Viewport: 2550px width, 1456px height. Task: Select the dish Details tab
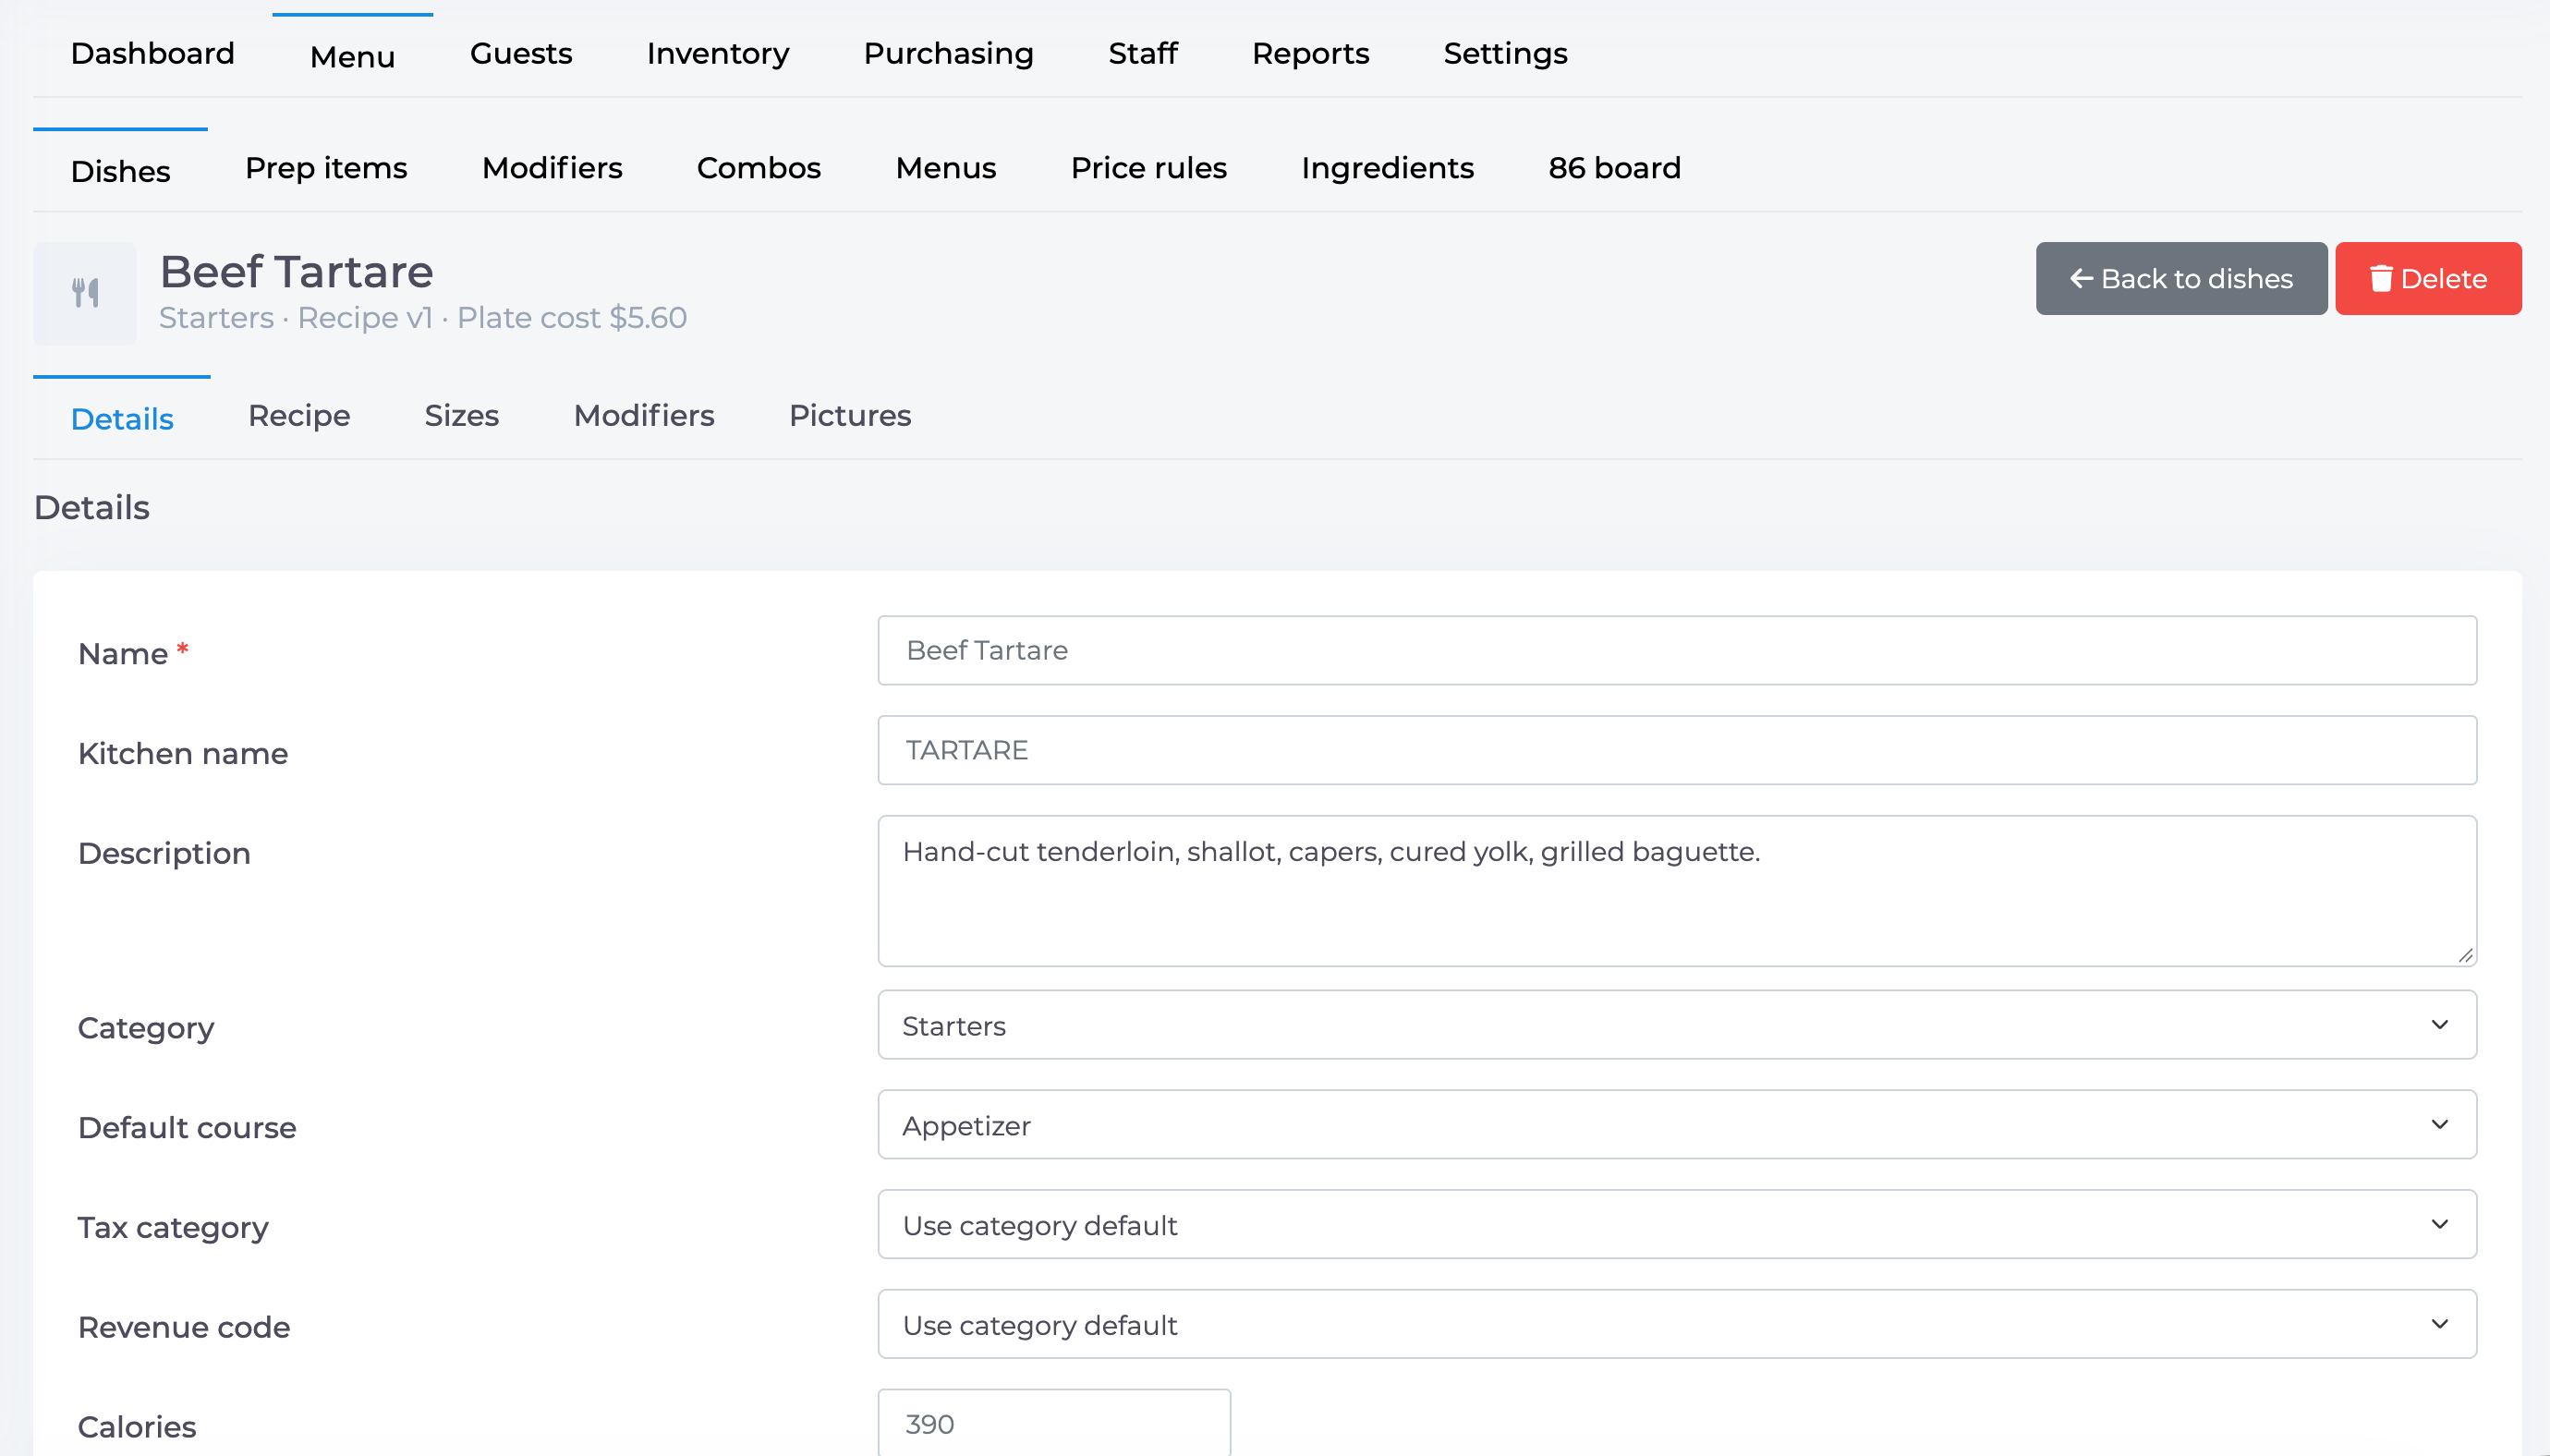tap(122, 419)
